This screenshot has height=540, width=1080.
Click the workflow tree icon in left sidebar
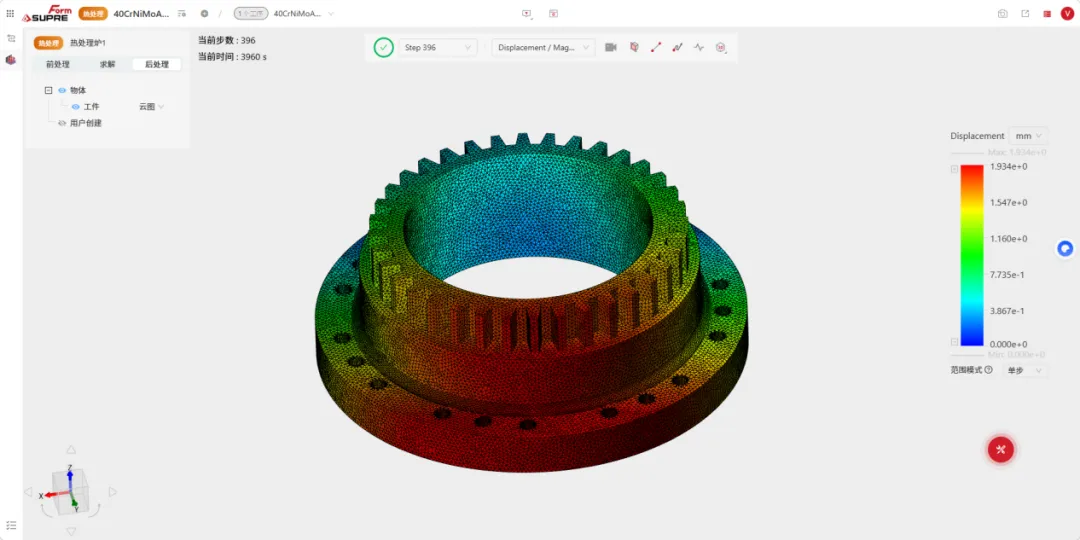(x=10, y=39)
